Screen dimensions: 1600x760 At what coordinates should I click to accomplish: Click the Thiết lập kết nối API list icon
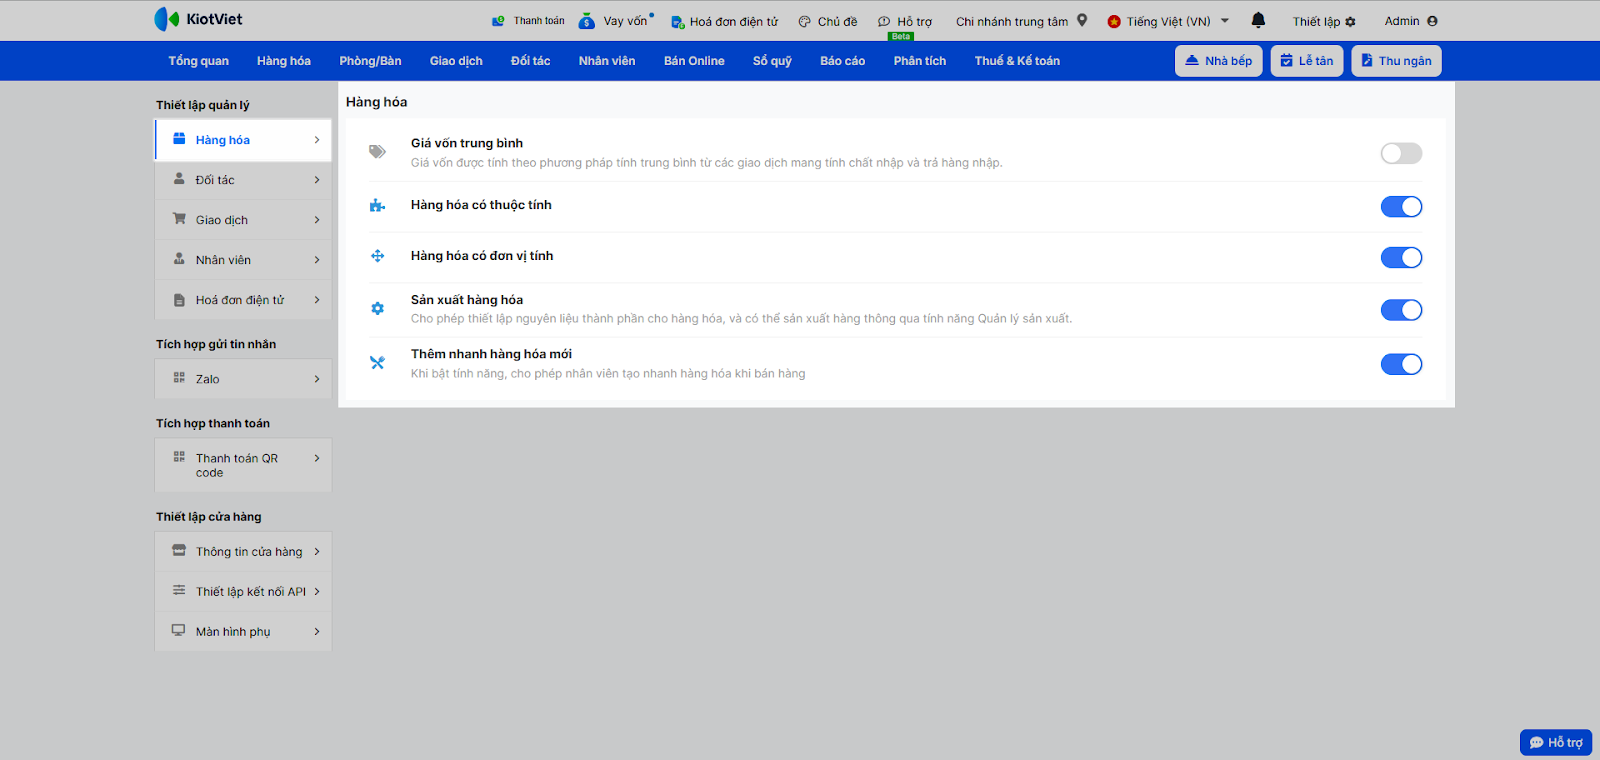[179, 590]
